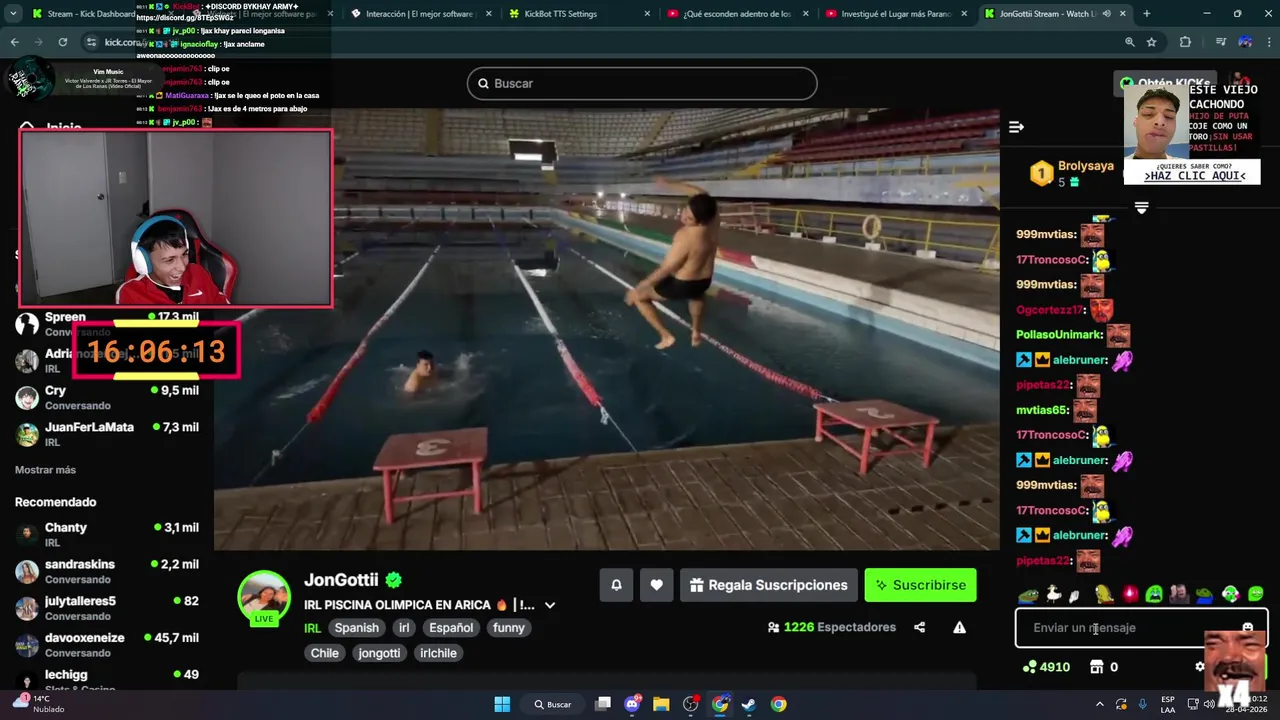Open the JonGottii channel name link

point(341,580)
